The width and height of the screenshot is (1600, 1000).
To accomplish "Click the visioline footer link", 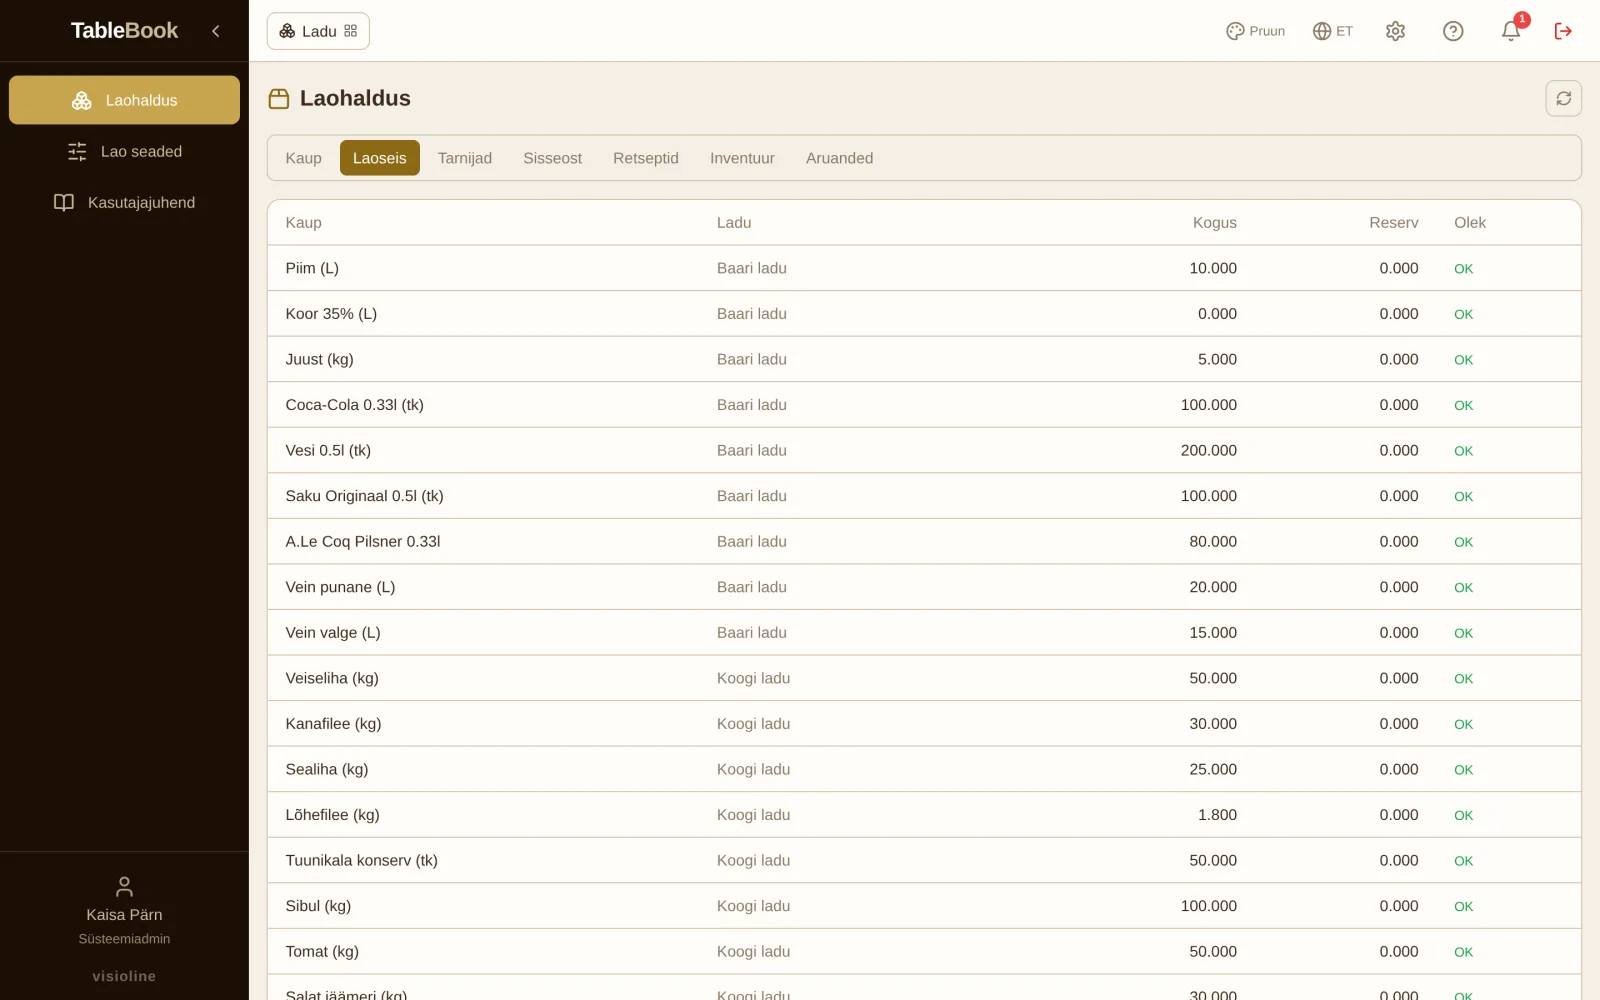I will (124, 976).
